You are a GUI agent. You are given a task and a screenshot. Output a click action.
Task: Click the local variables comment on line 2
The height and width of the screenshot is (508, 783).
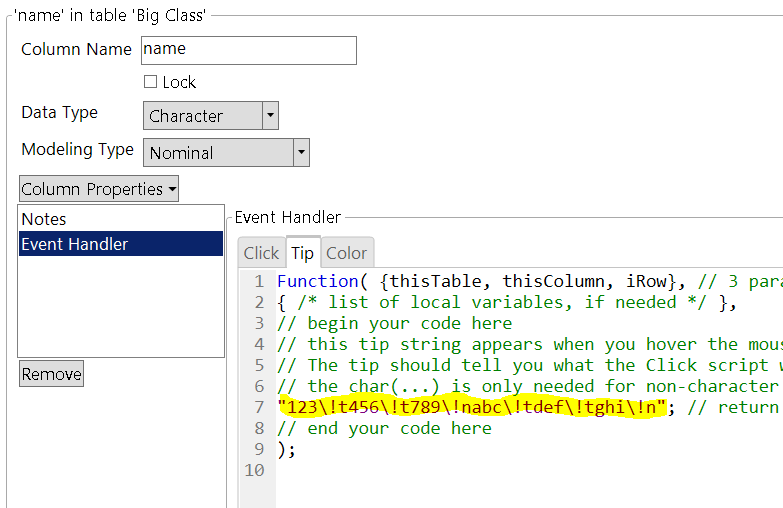coord(502,302)
